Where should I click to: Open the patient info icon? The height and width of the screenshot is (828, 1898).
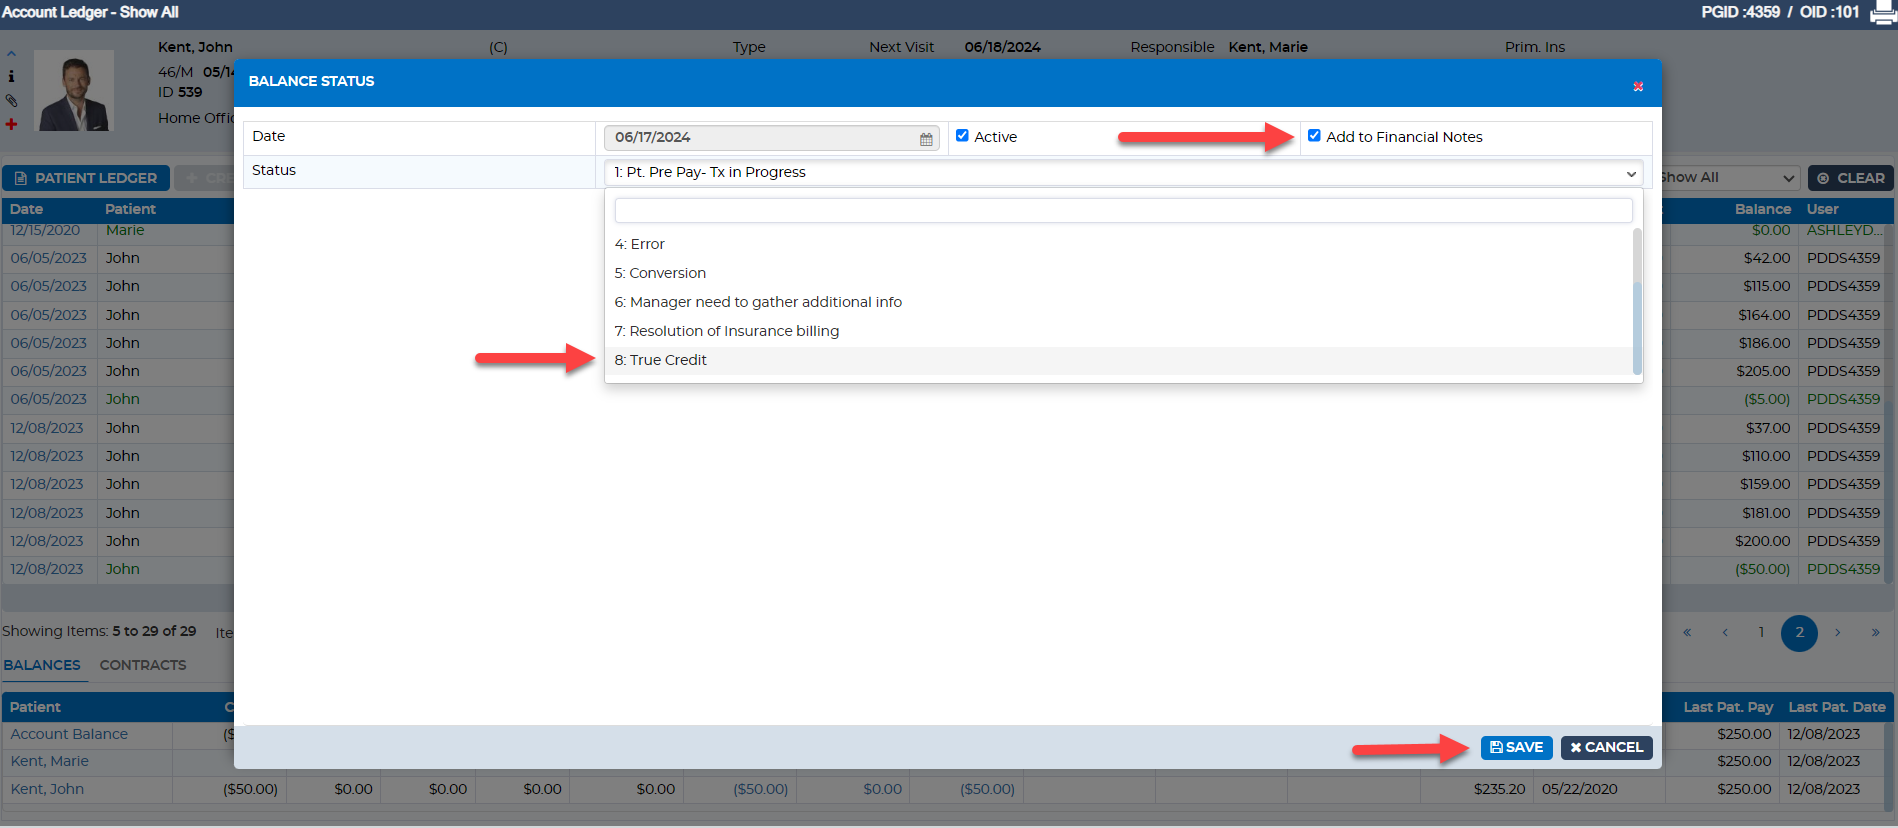click(11, 76)
